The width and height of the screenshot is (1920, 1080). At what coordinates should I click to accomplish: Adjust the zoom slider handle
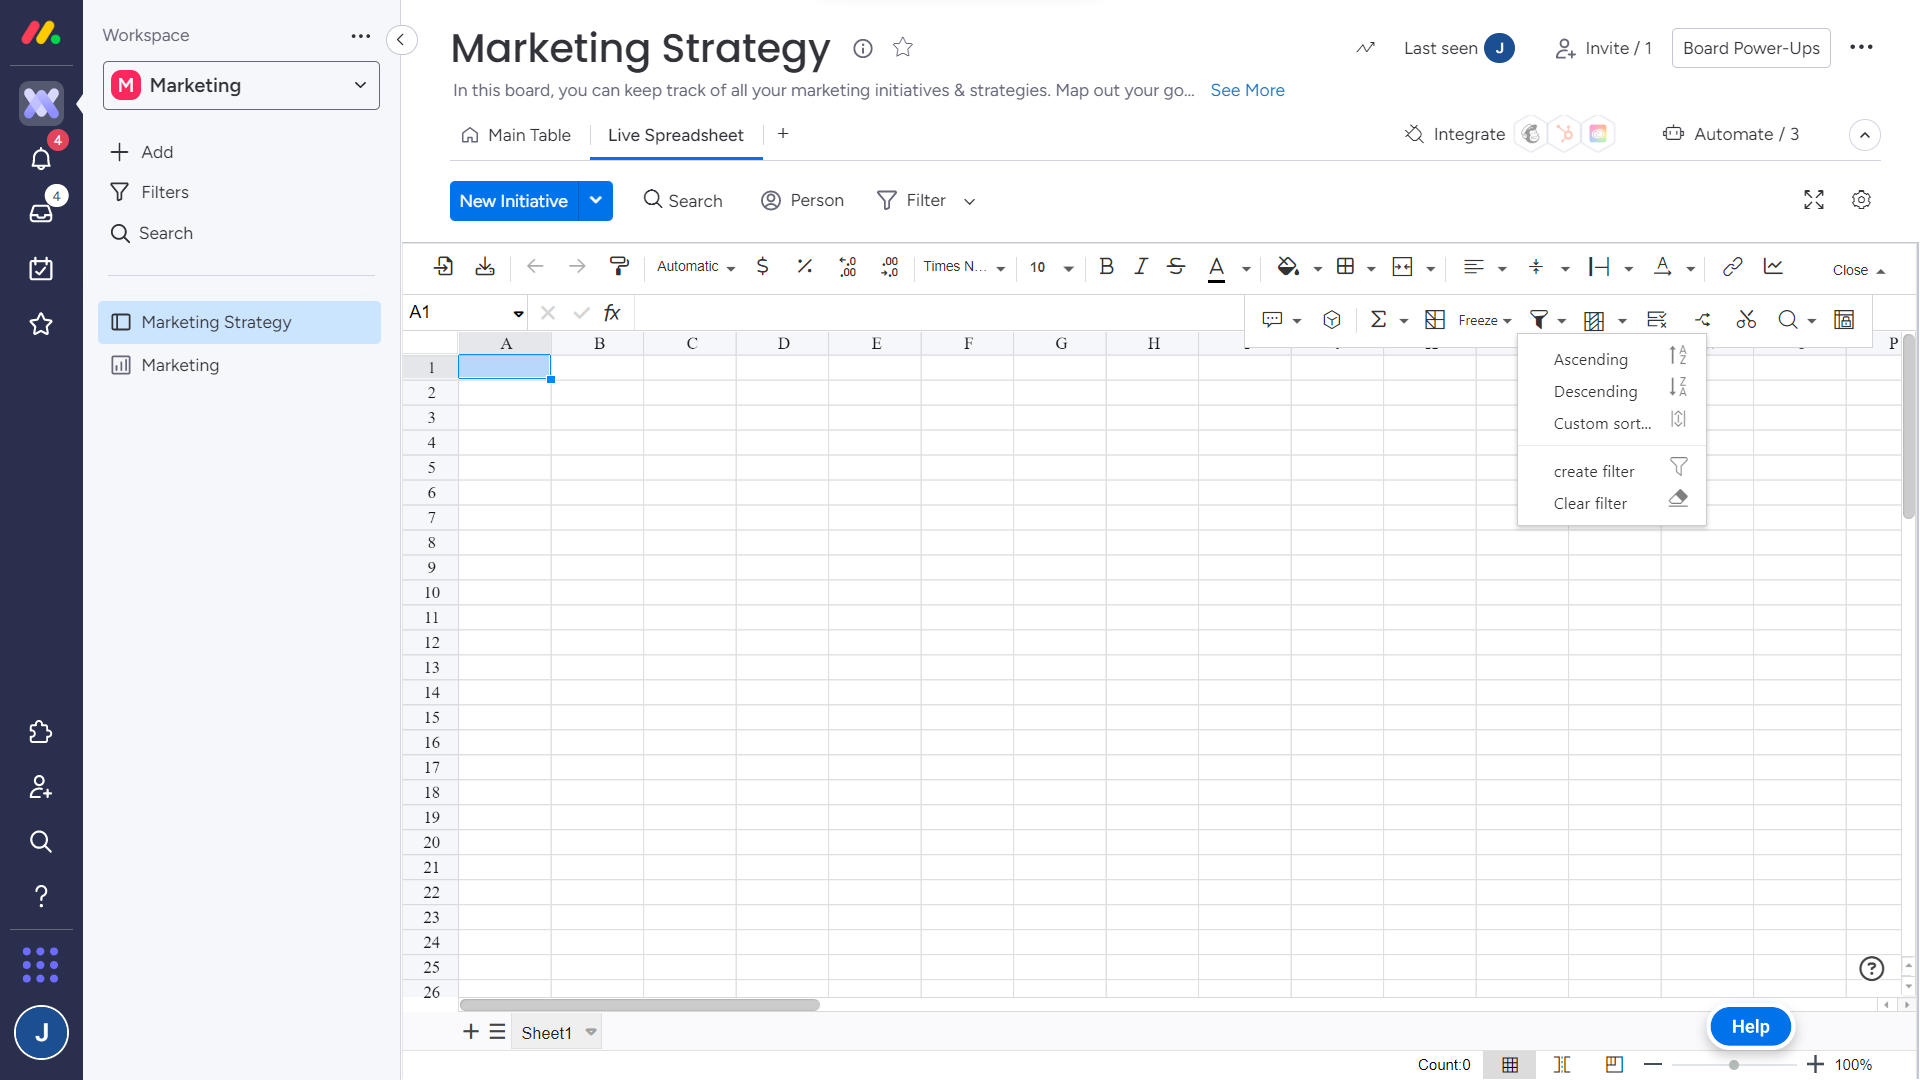point(1734,1065)
